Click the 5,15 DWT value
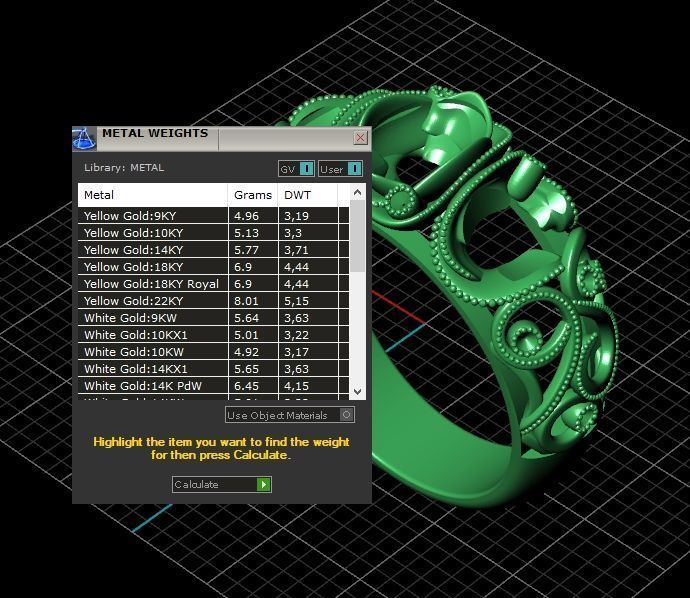 pyautogui.click(x=296, y=301)
